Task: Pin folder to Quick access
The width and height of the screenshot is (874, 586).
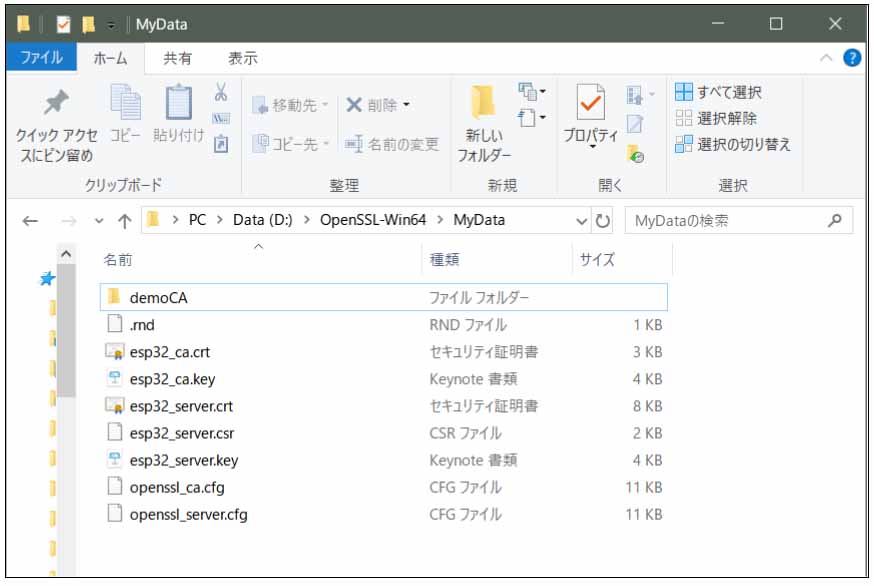Action: (56, 125)
